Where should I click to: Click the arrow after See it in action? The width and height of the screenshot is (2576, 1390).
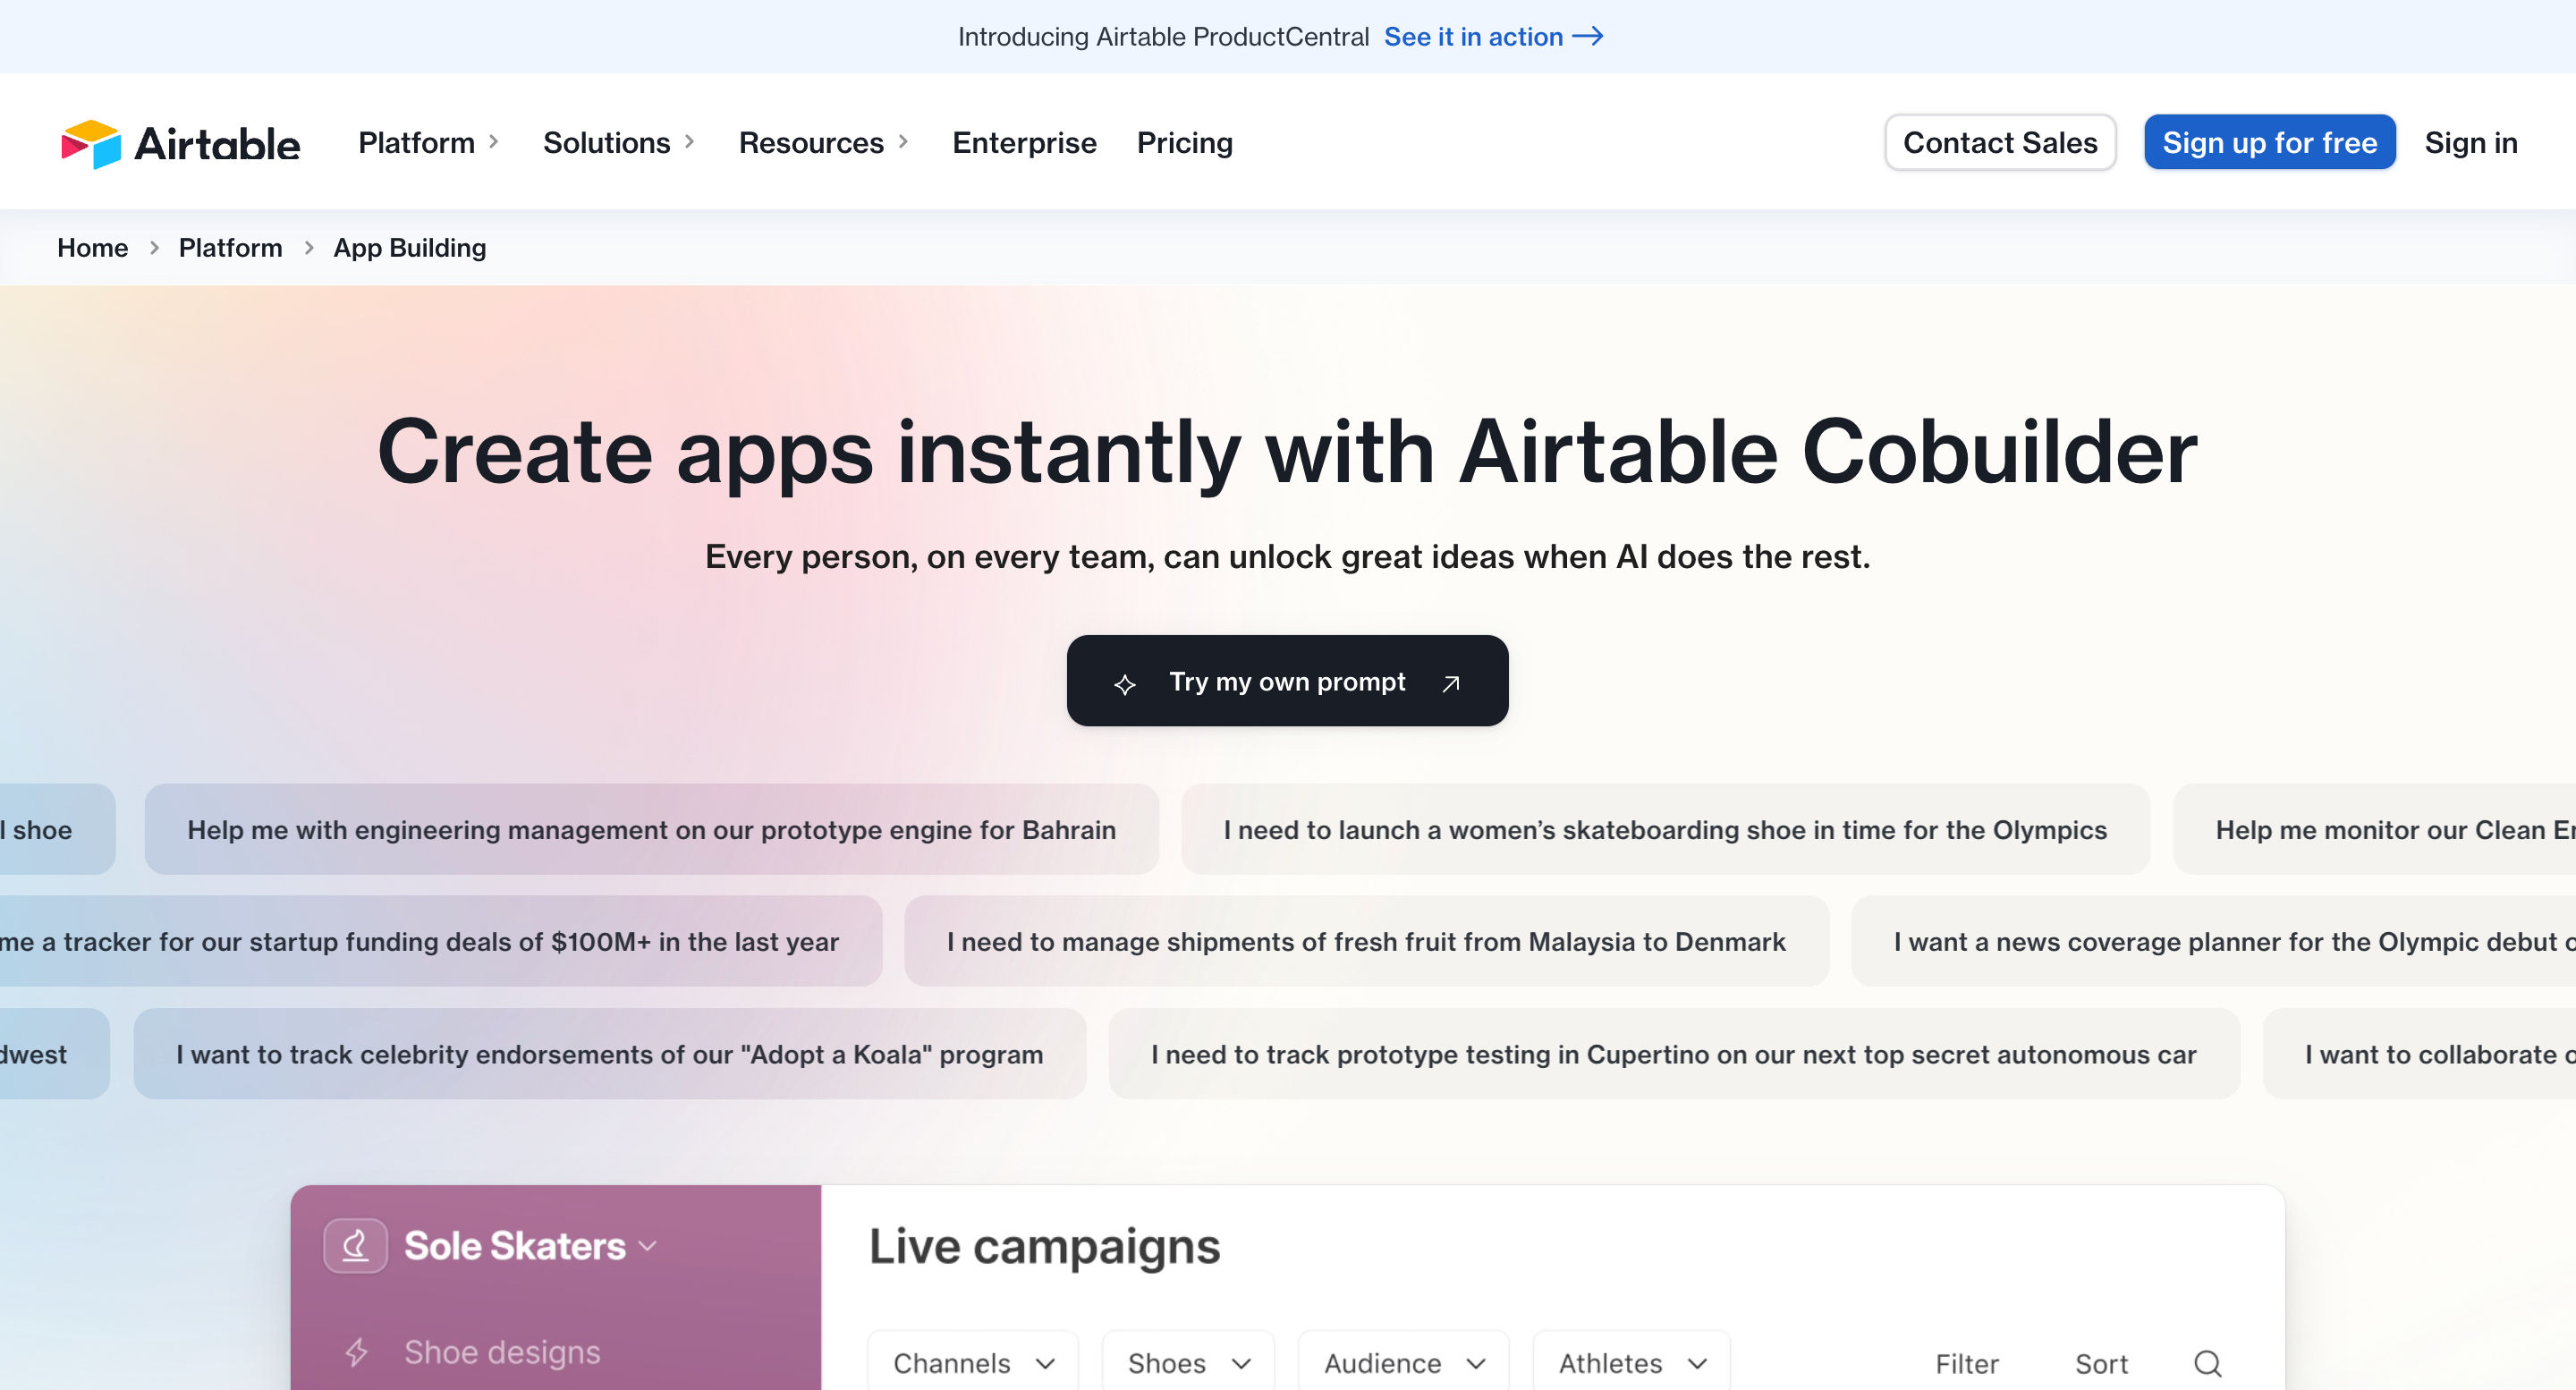(1588, 37)
